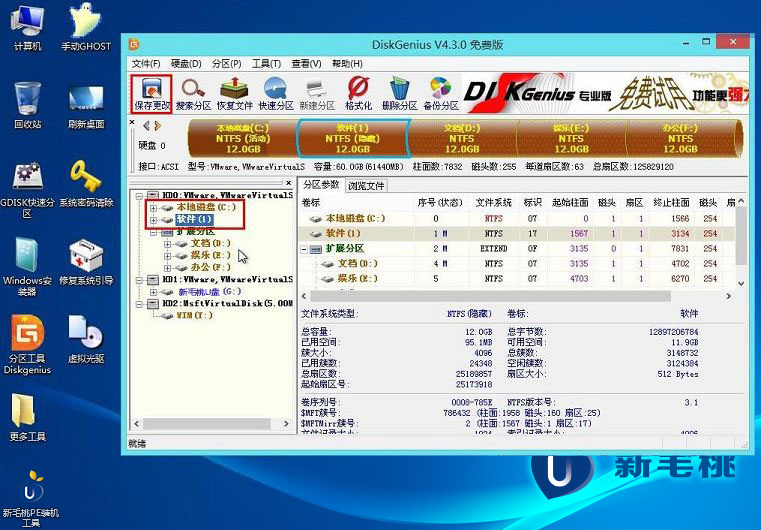Screen dimensions: 761x530
Task: Open Windows安装器 desktop icon
Action: click(x=27, y=267)
